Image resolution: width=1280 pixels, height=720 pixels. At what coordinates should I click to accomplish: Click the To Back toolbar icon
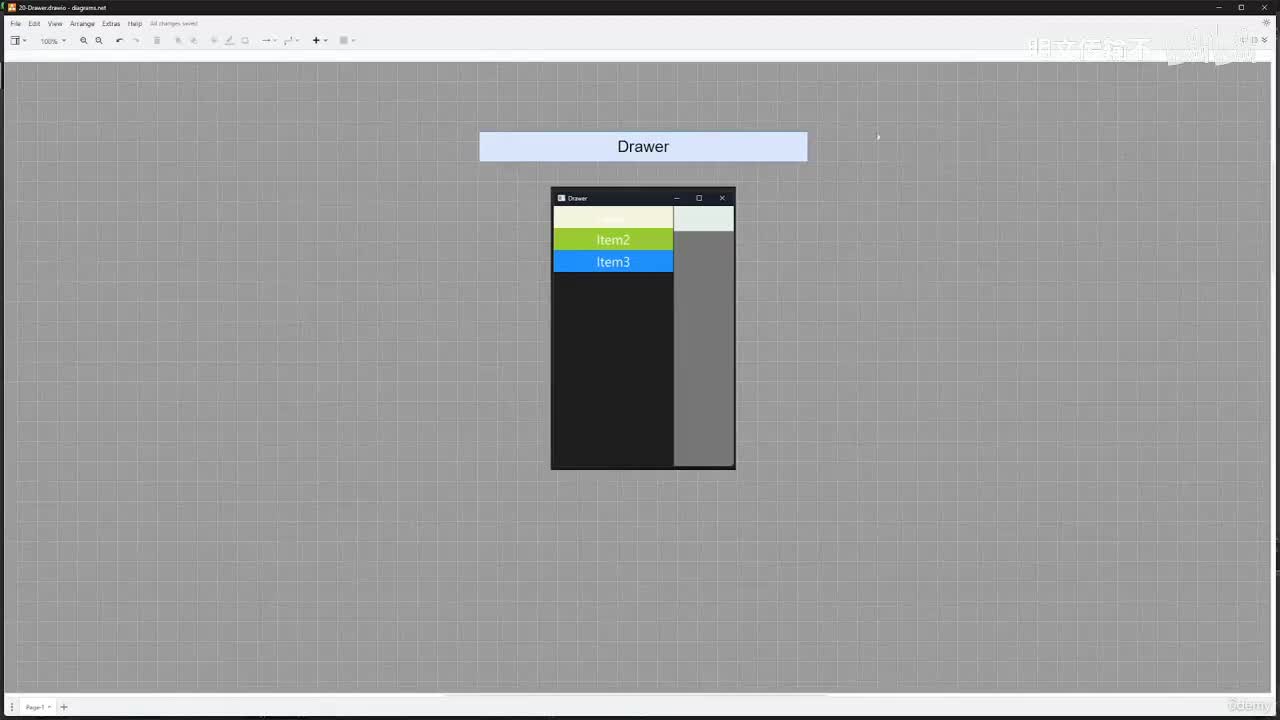point(194,41)
